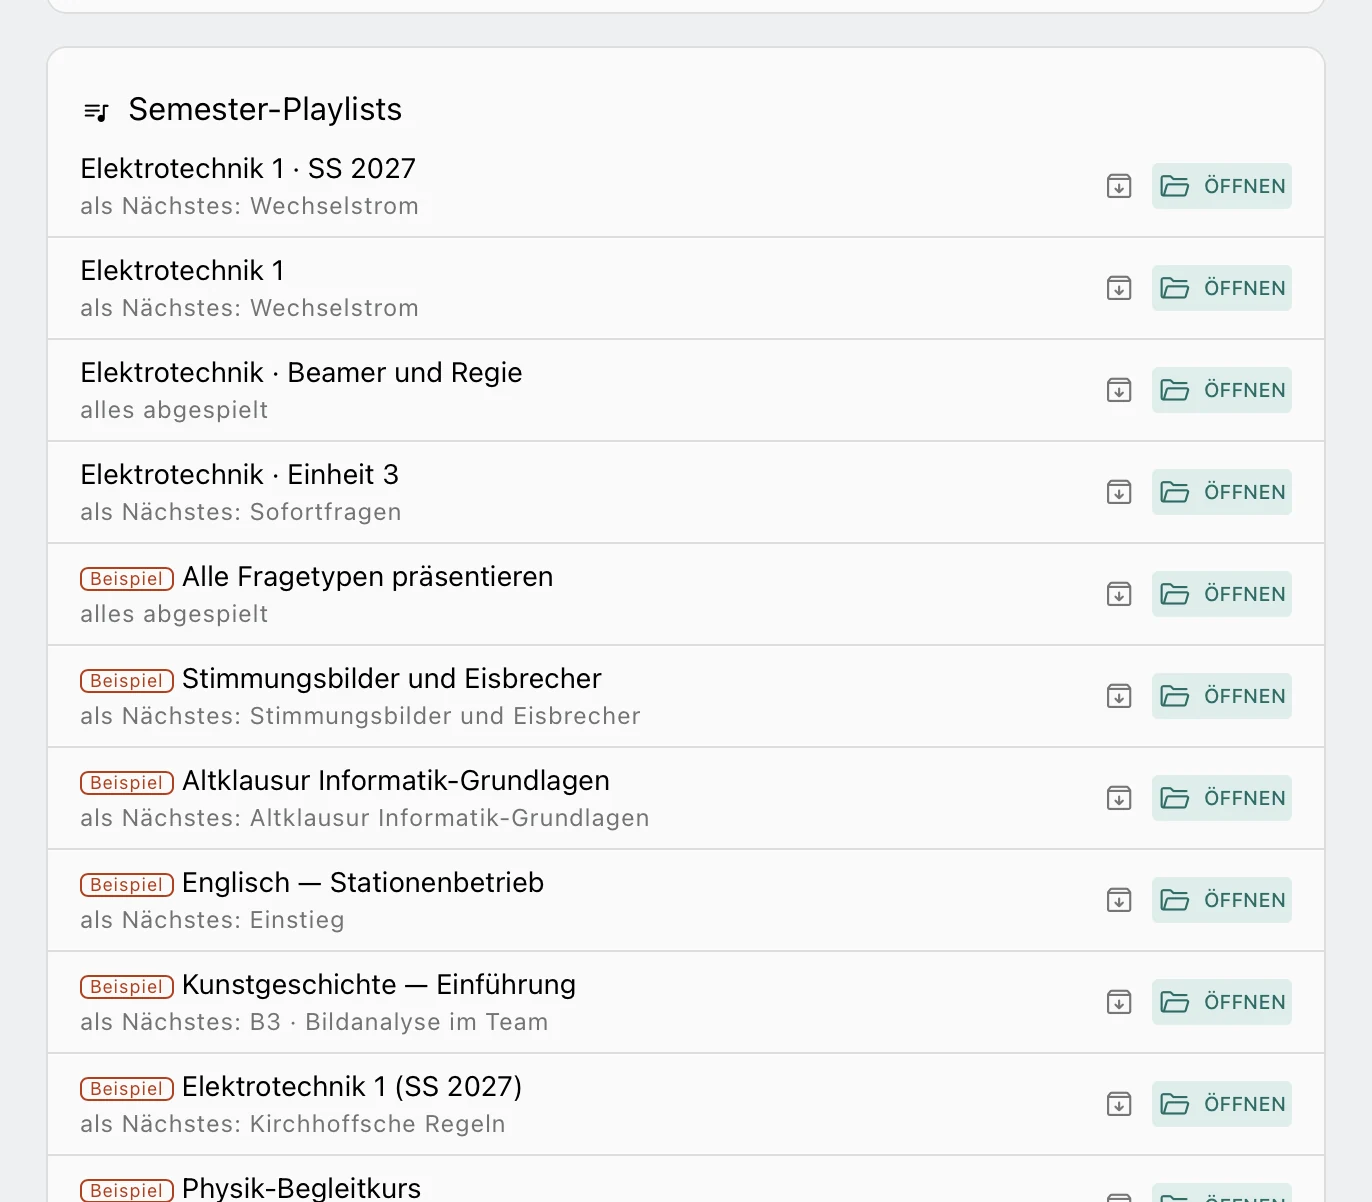Click the subtitle "als Nächstes: Einstieg"
The image size is (1372, 1202).
click(213, 920)
